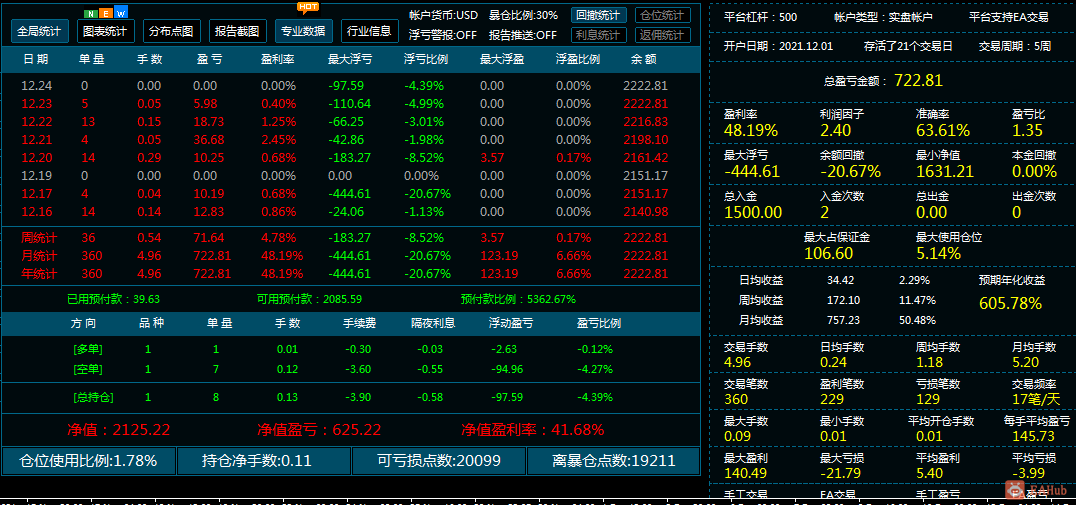
Task: Click 最小净值 1631.21 value
Action: pyautogui.click(x=944, y=172)
